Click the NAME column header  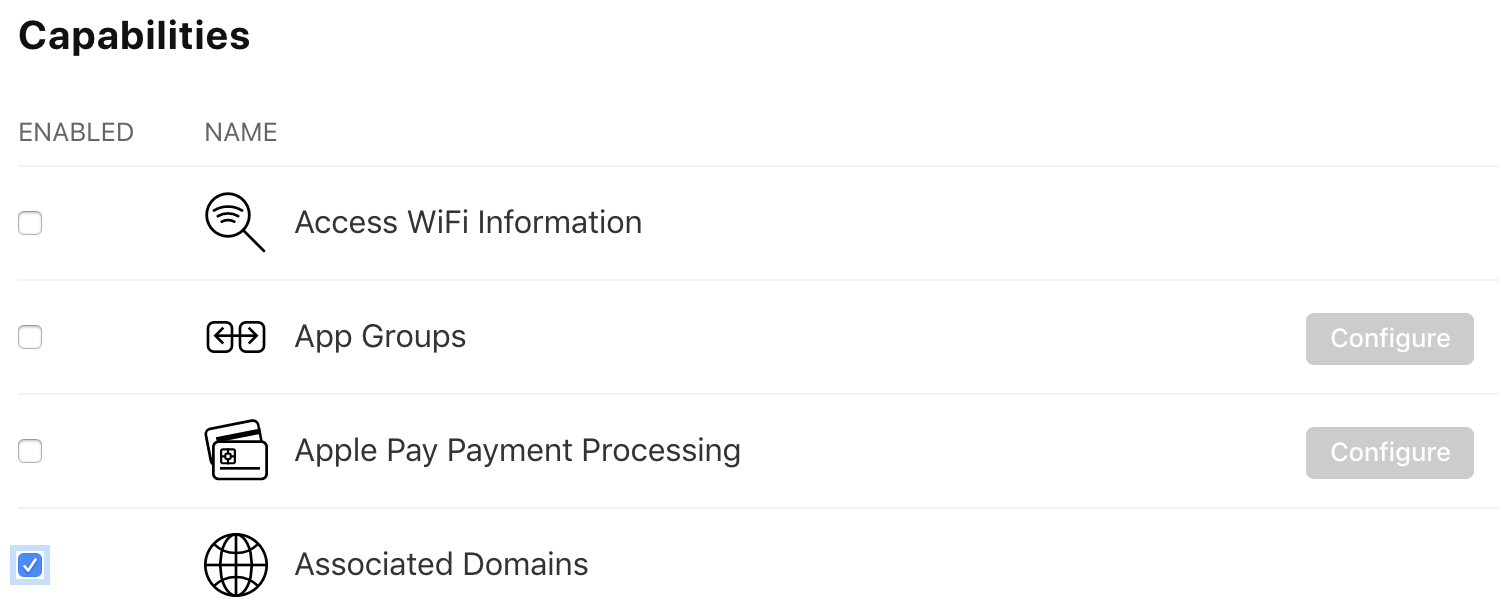240,132
